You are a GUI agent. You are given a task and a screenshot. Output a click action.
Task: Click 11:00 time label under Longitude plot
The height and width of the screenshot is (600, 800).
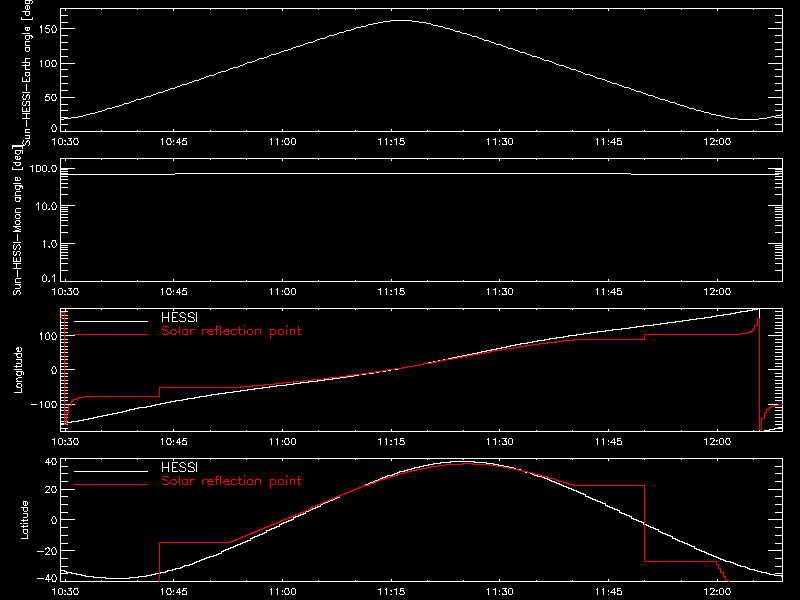(x=283, y=442)
